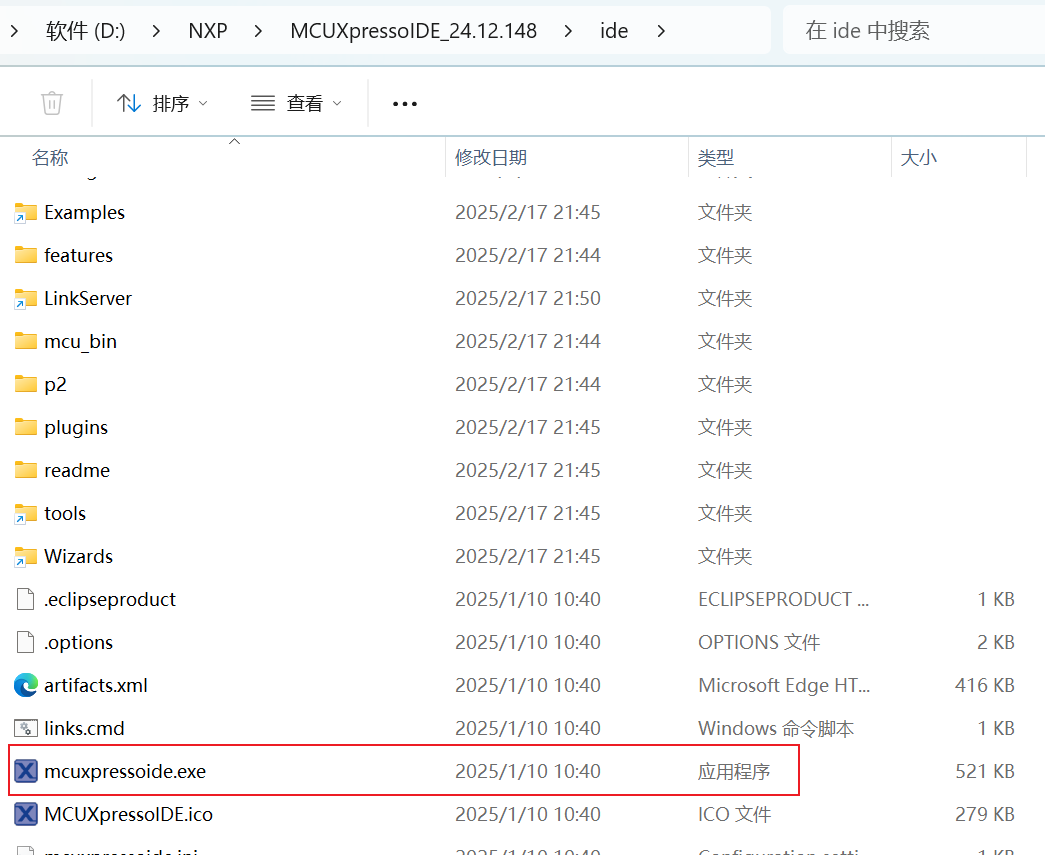
Task: Select the links.cmd script icon
Action: pyautogui.click(x=25, y=728)
